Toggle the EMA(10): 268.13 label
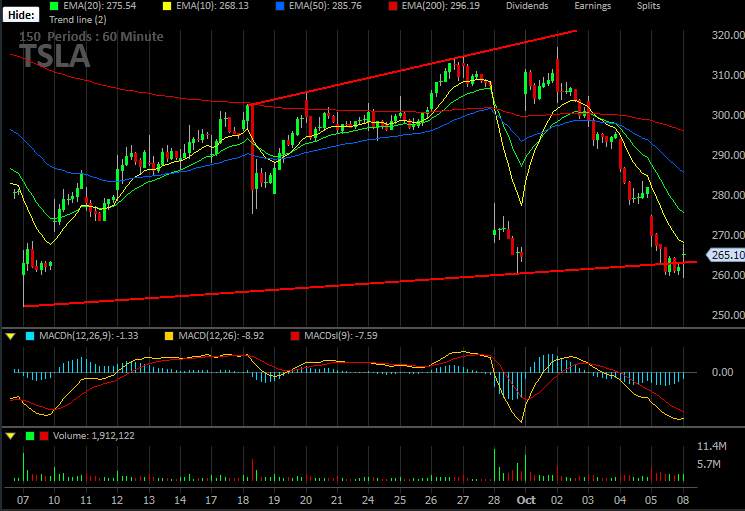The image size is (745, 511). 212,6
